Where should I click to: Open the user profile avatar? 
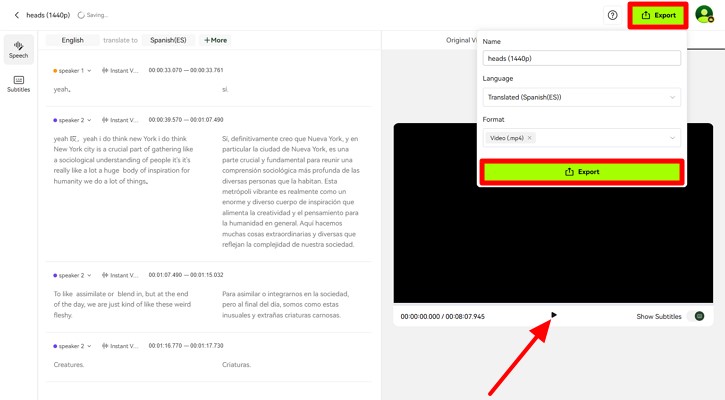(704, 14)
